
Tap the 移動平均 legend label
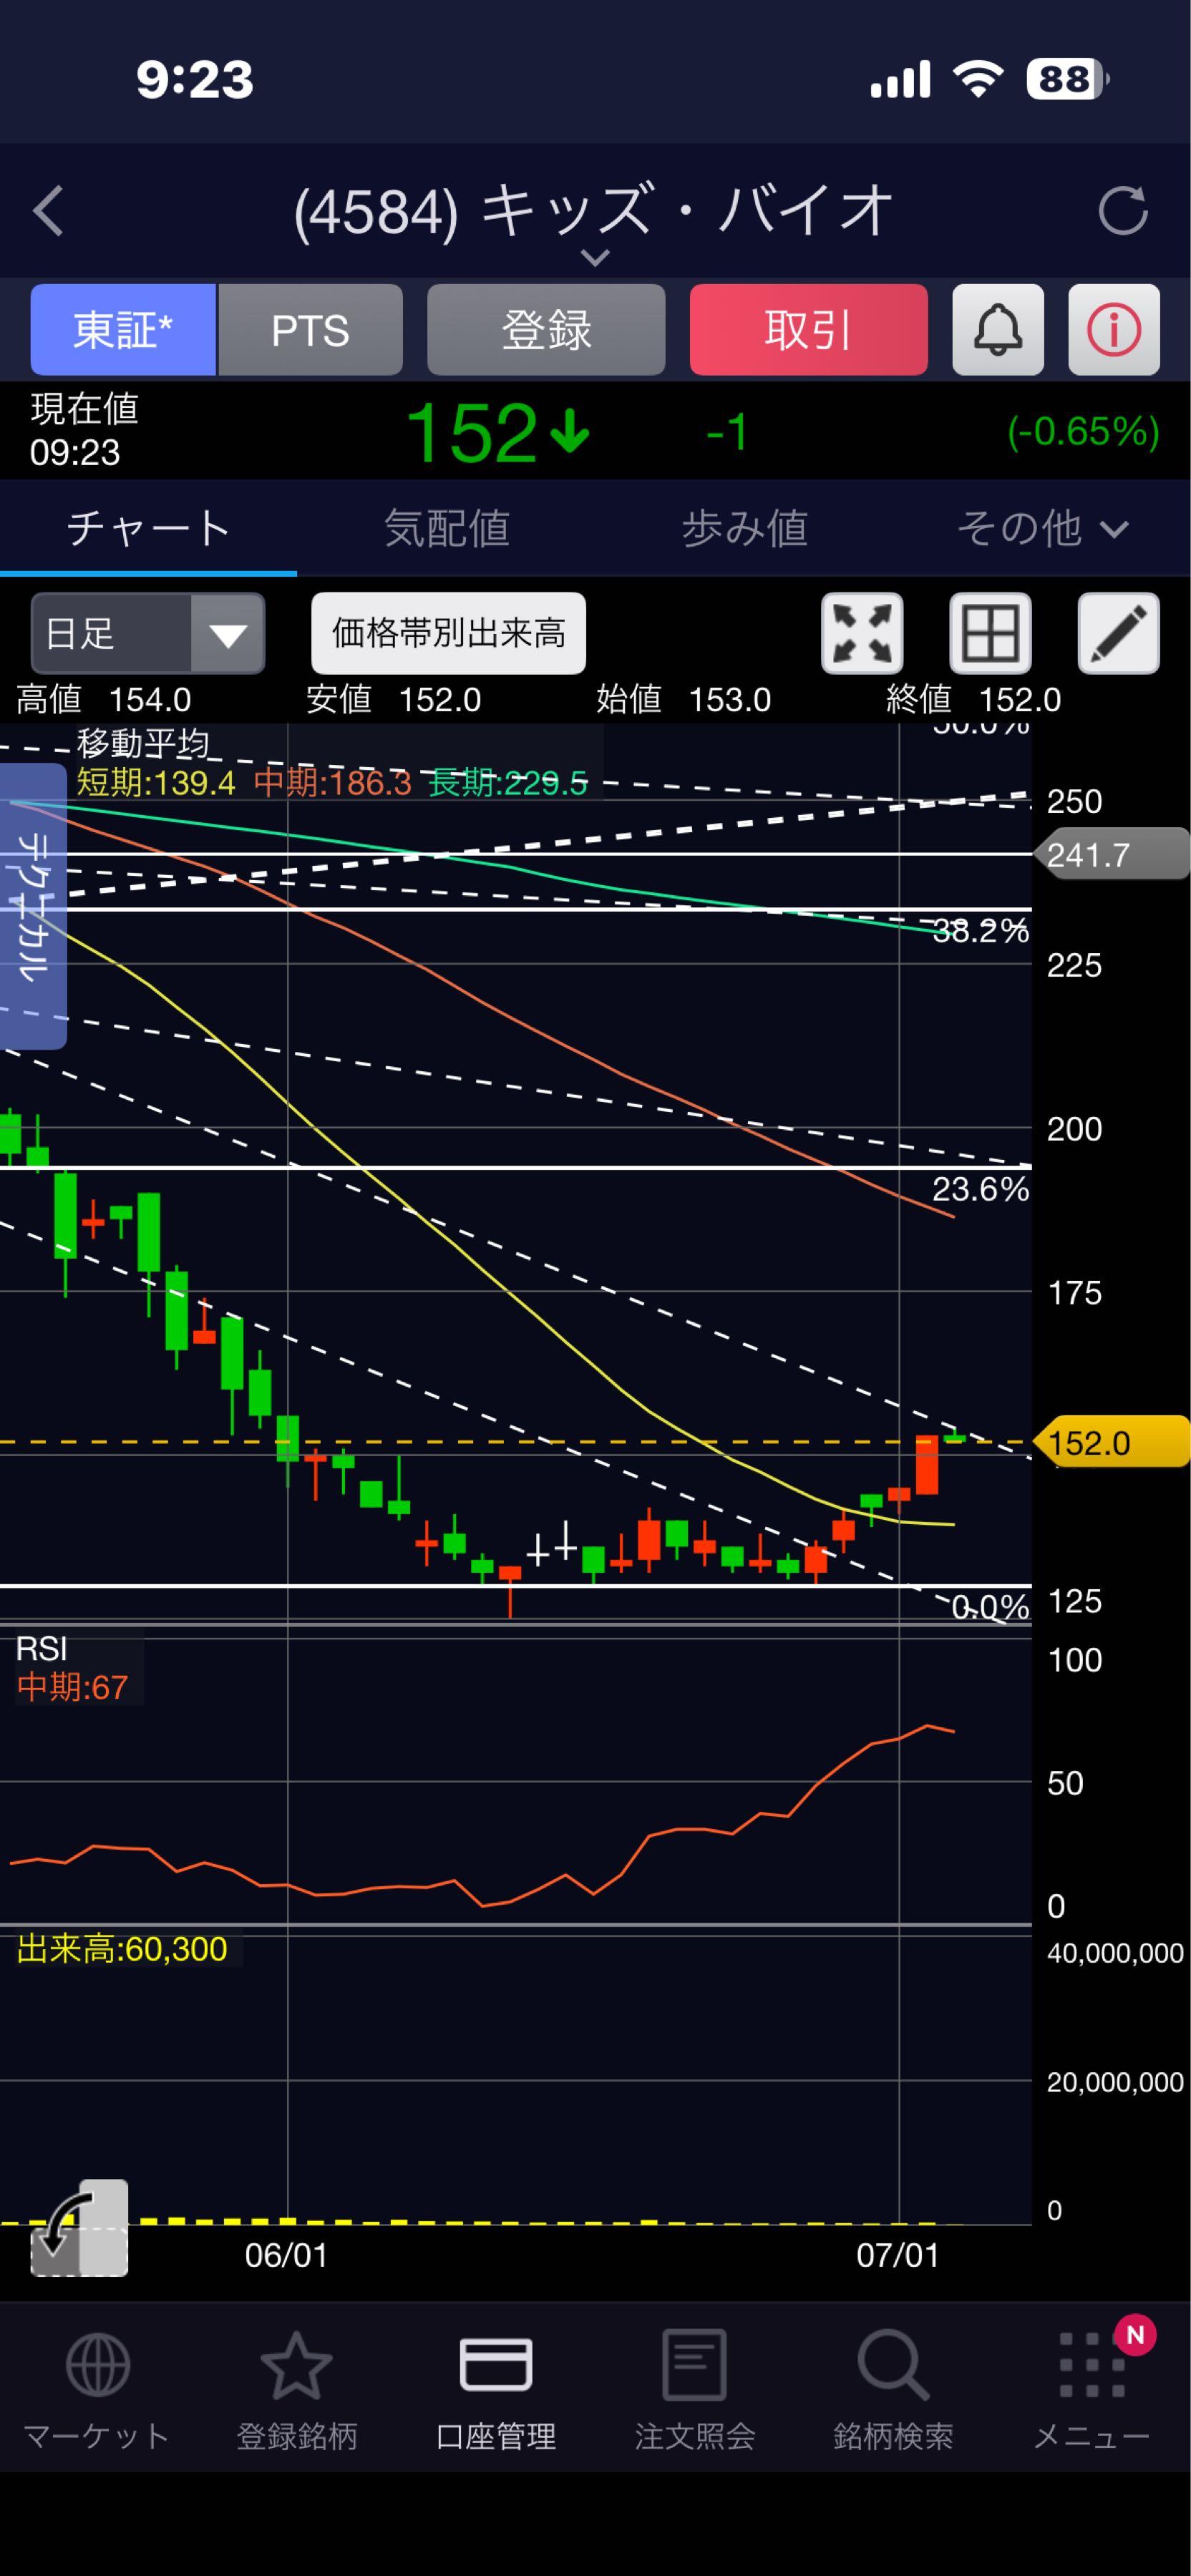[x=143, y=743]
